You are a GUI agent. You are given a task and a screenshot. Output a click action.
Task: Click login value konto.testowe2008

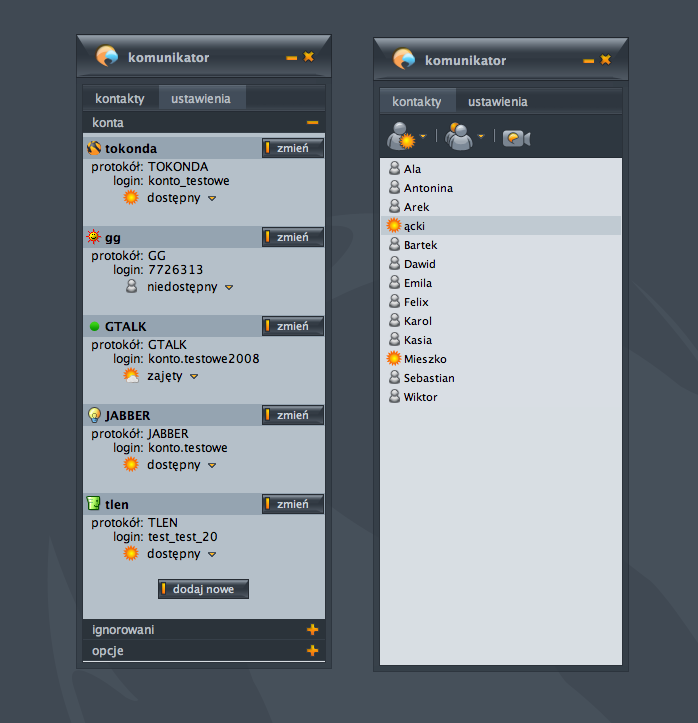[204, 358]
